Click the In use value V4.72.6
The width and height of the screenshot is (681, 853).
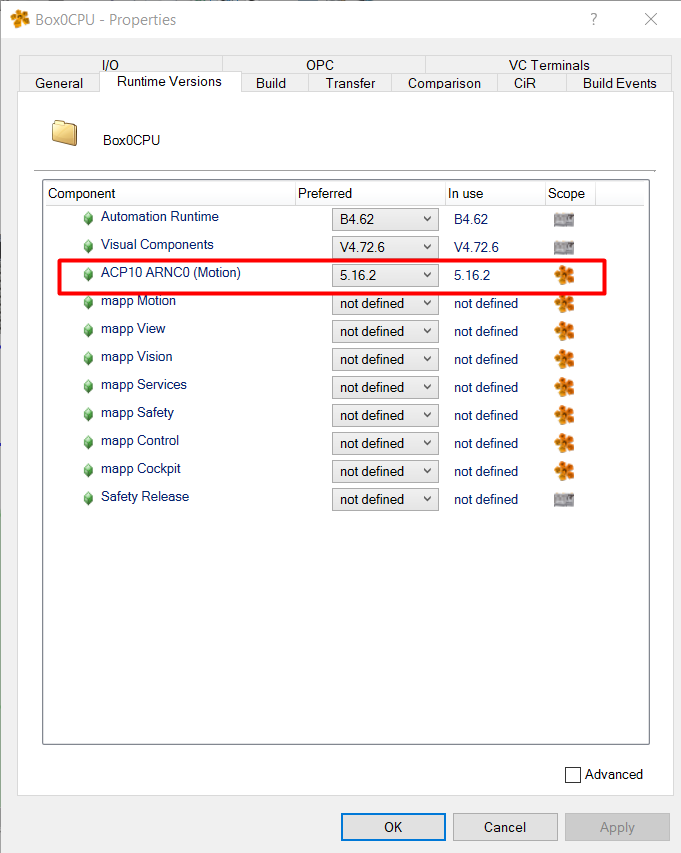(x=476, y=248)
